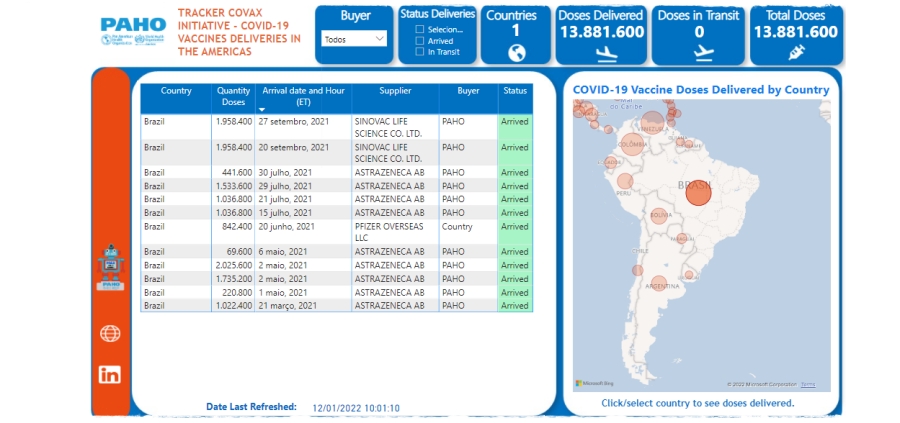Open the Terms link on the map
Viewport: 900px width, 423px height.
click(808, 384)
